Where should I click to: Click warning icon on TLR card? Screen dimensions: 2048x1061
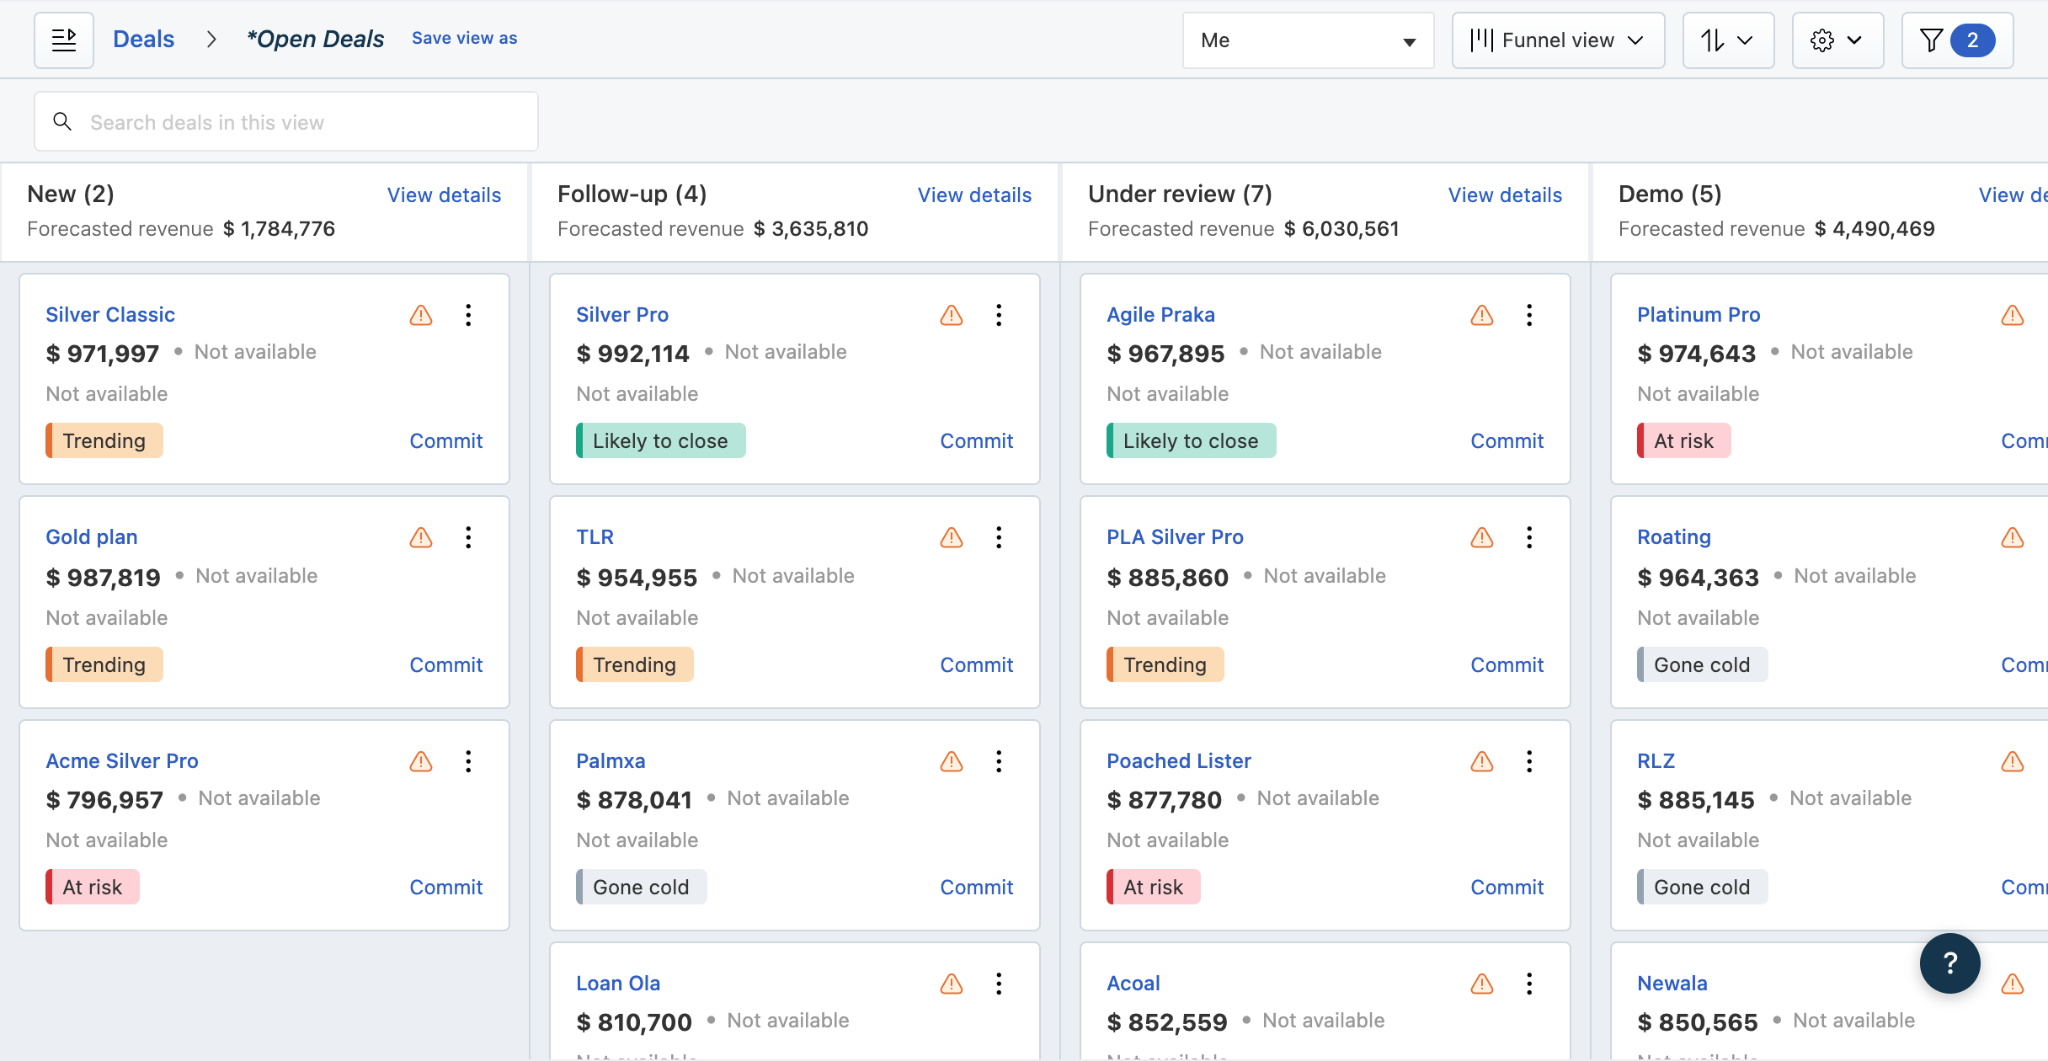952,538
